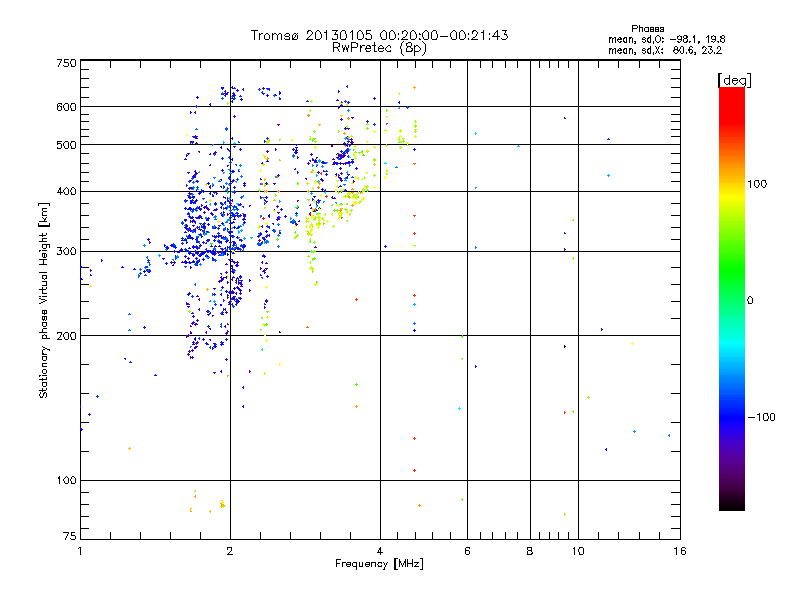Click the 'mean, sd,X: 80.6, 23.2' line
This screenshot has width=800, height=600.
point(665,50)
